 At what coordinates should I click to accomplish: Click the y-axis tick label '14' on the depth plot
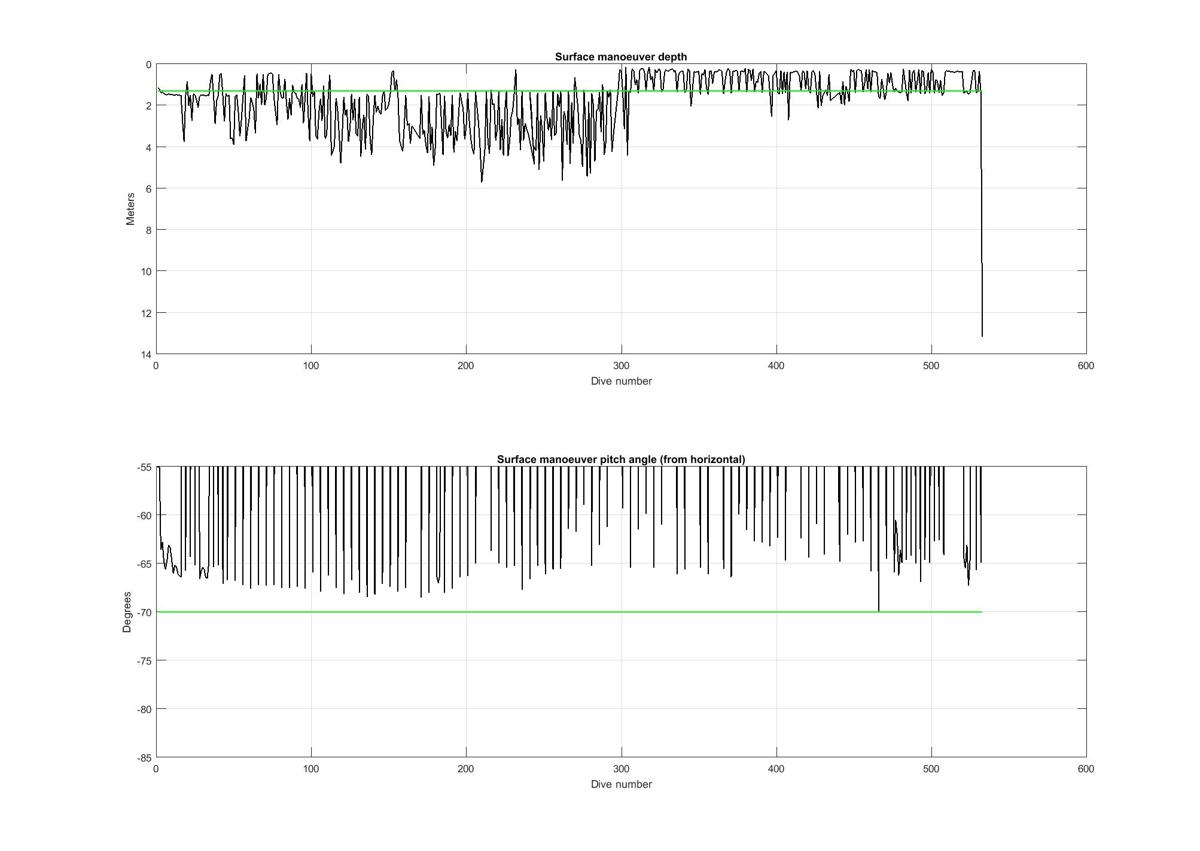(x=146, y=355)
